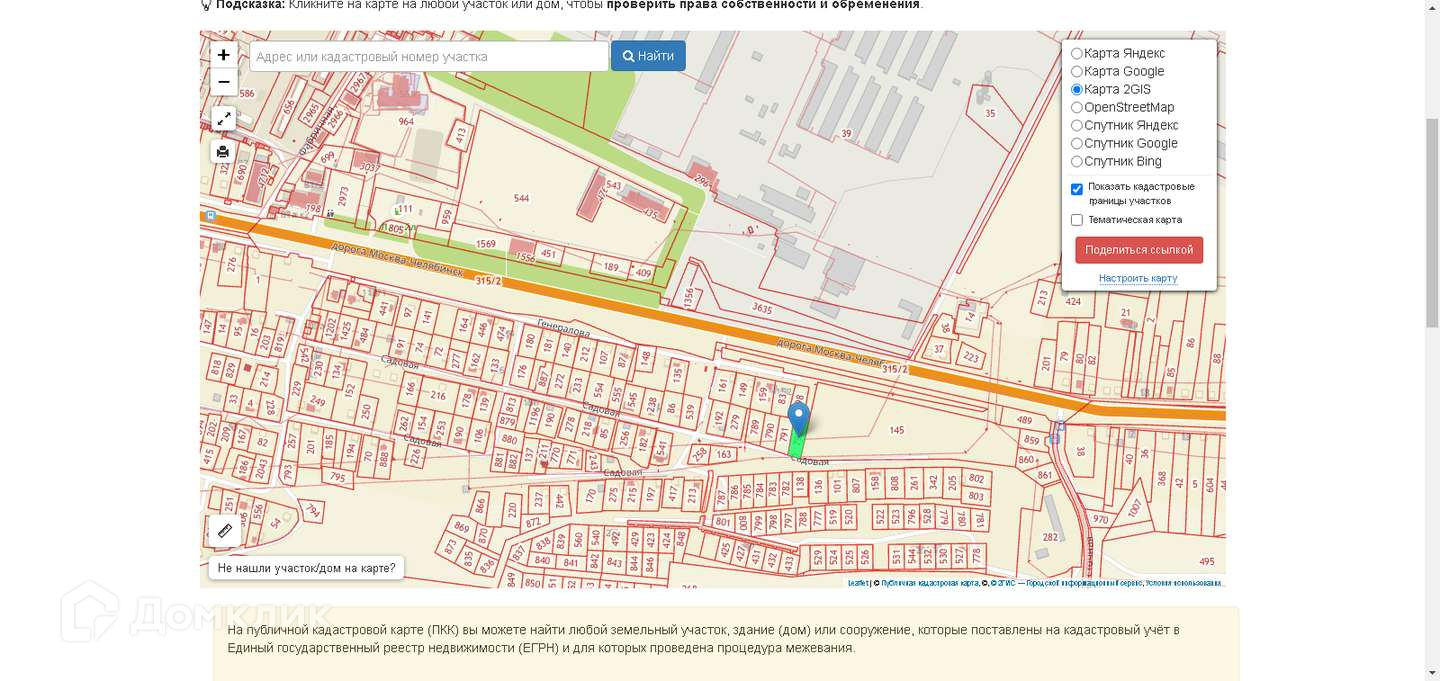Click the green highlighted parcel
The width and height of the screenshot is (1440, 681).
click(797, 444)
